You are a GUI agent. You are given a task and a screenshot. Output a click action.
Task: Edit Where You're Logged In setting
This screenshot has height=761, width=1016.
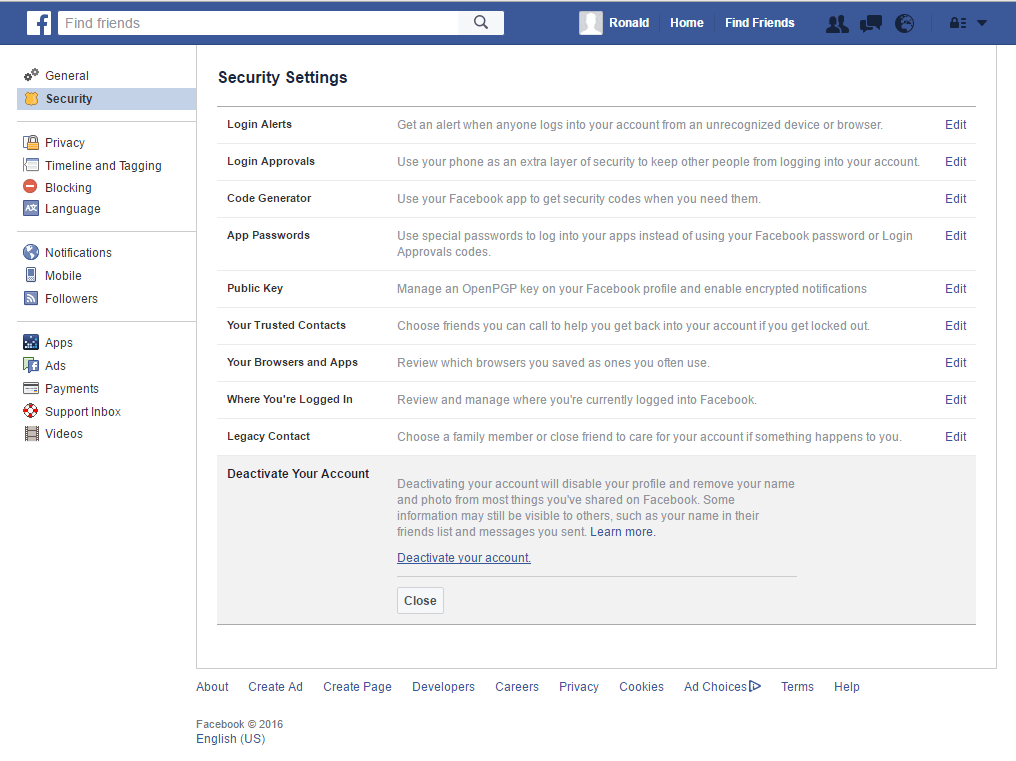(955, 399)
